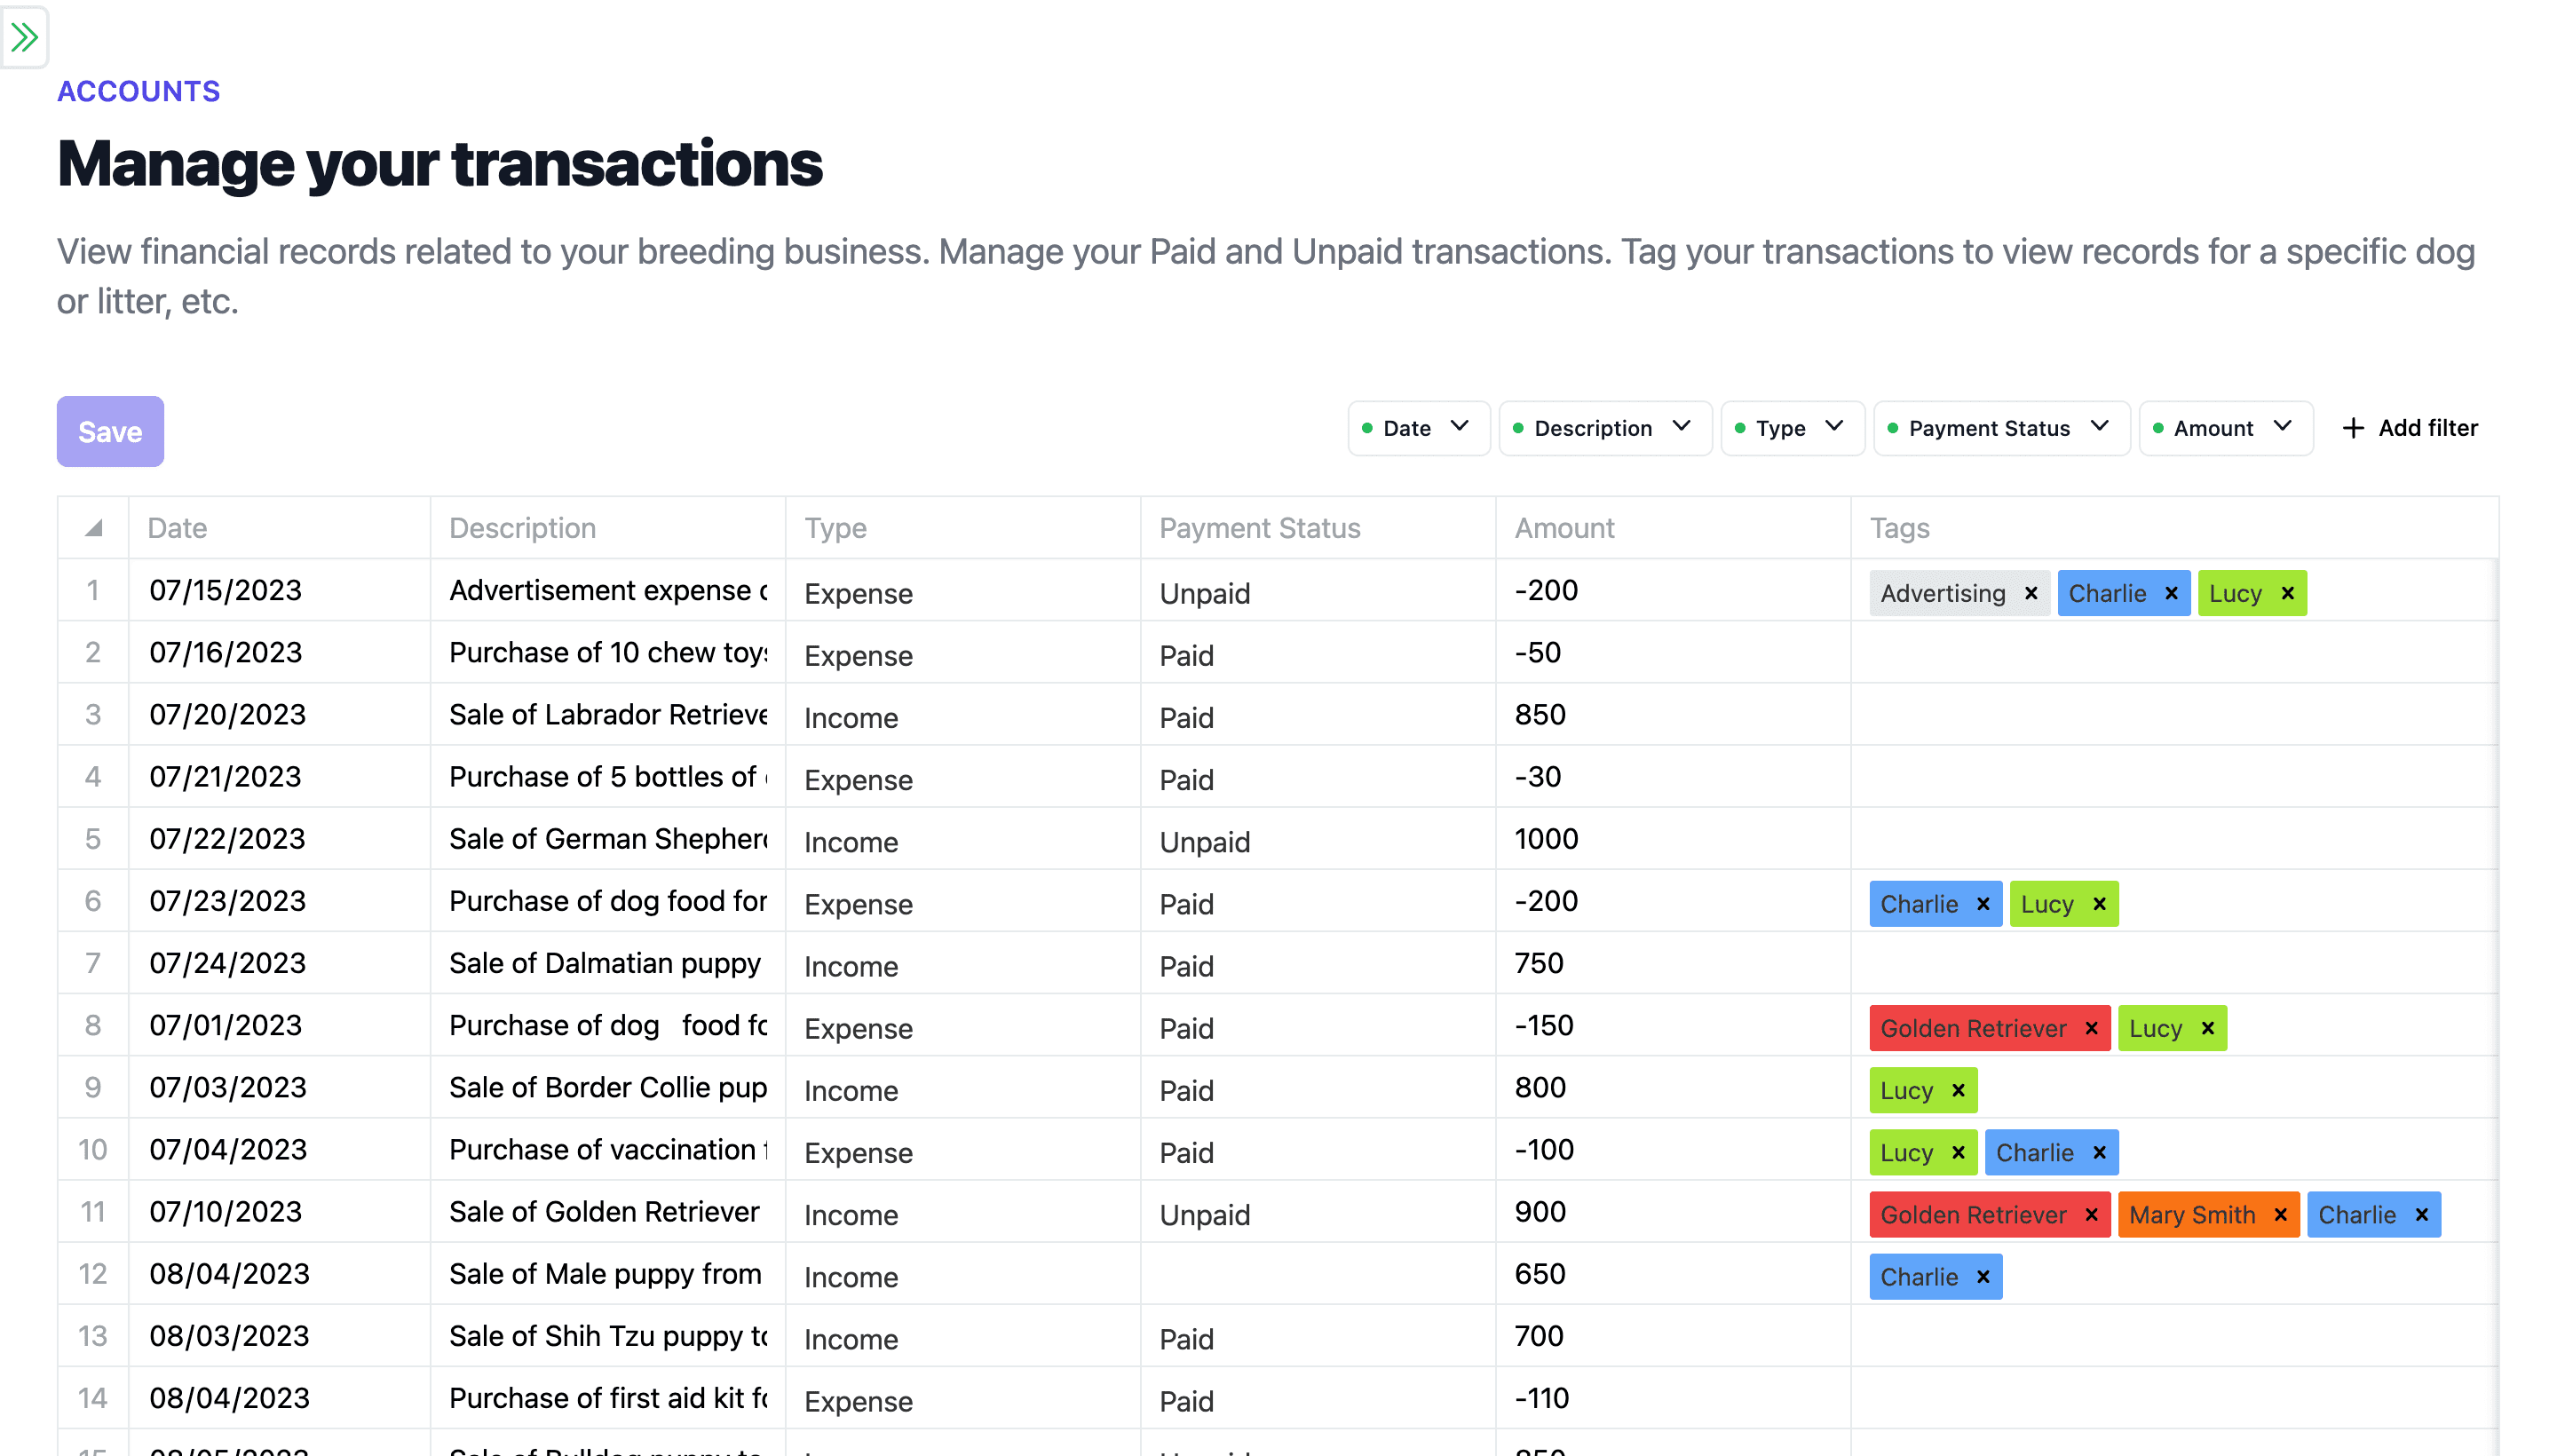Open the Date filter dropdown
Image resolution: width=2557 pixels, height=1456 pixels.
(1459, 428)
